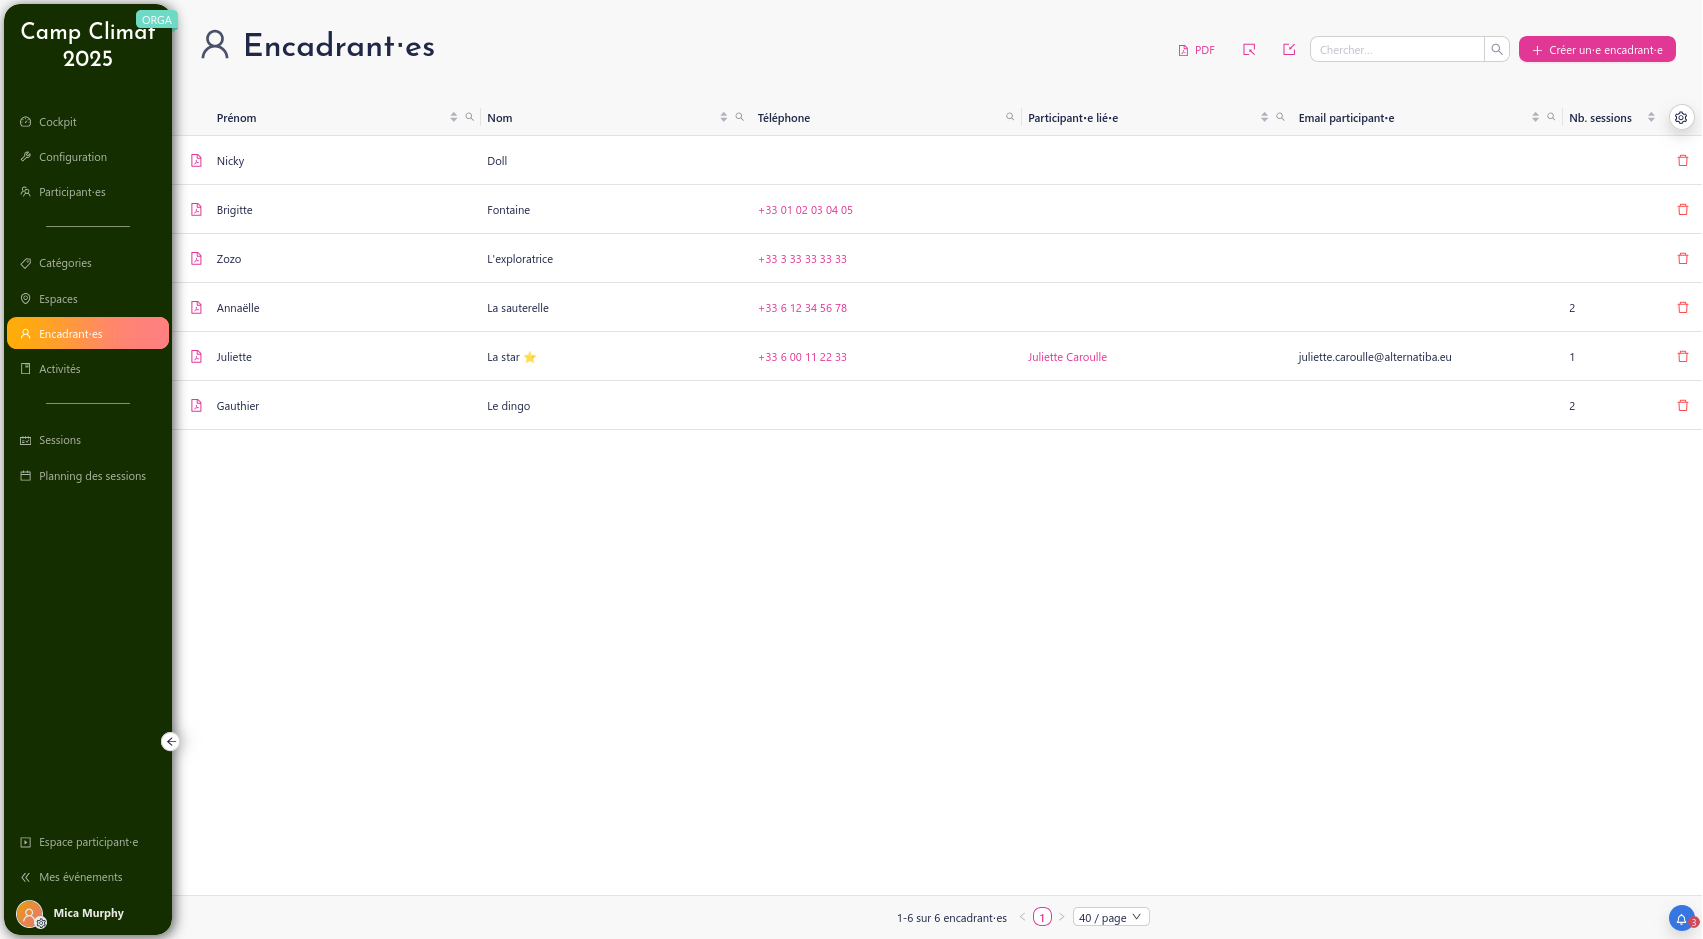Delete the Nicky Doll row

tap(1683, 161)
